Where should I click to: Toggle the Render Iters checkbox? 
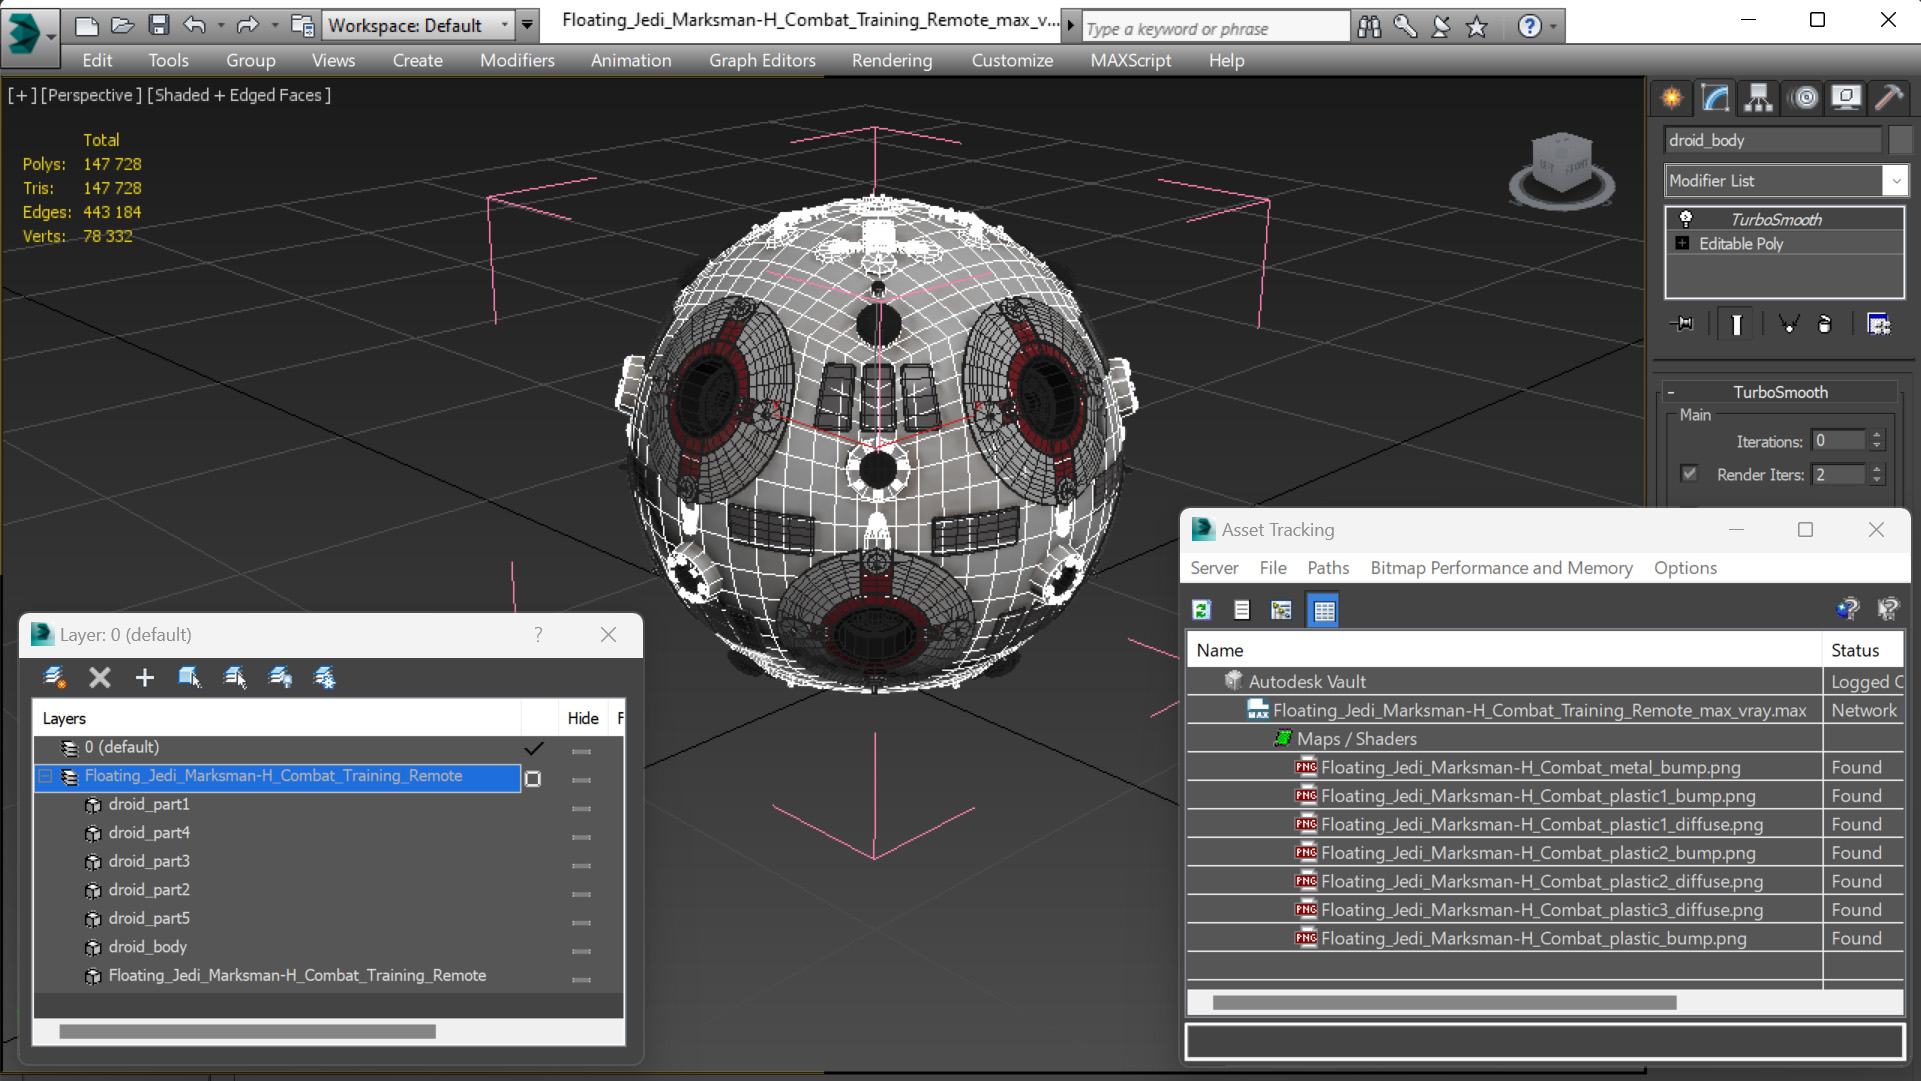1690,474
